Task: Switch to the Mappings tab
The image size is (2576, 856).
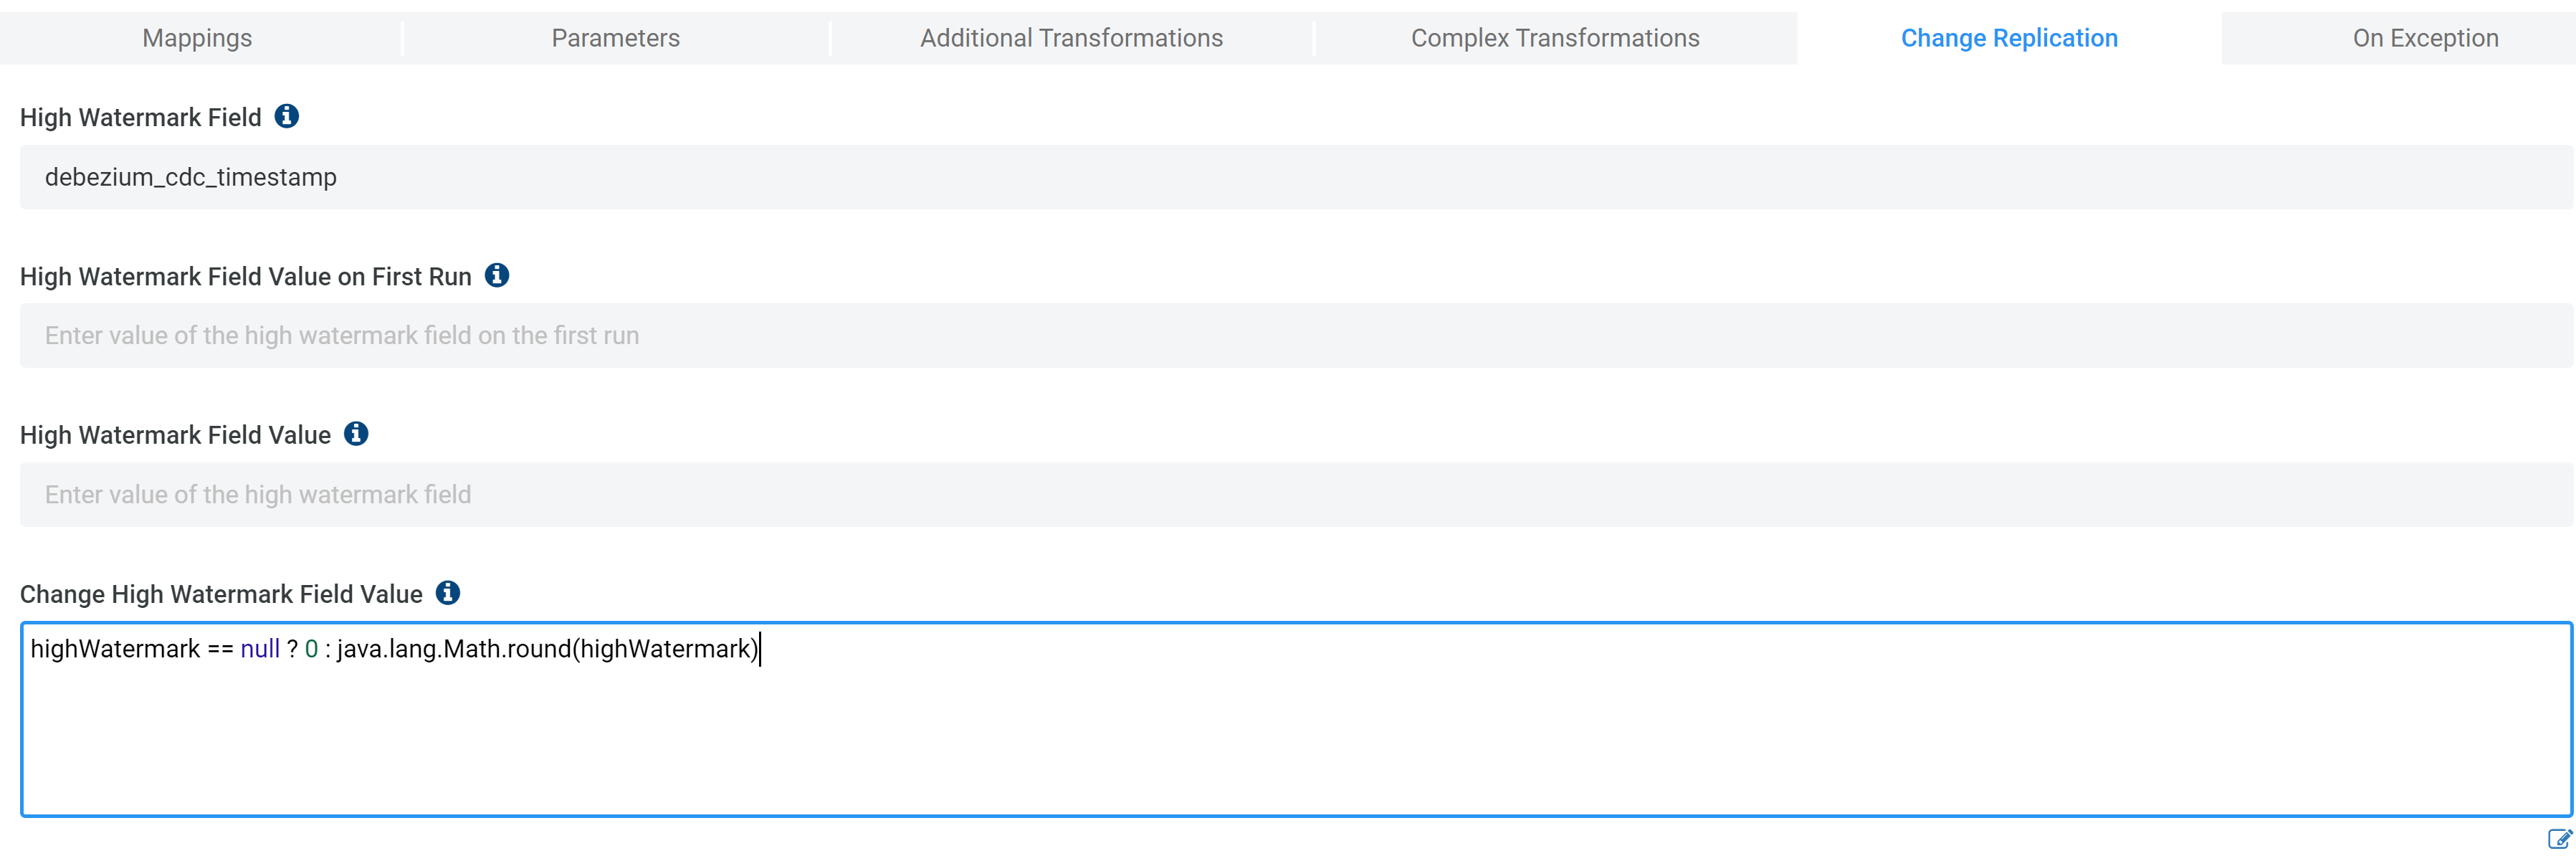Action: click(x=197, y=38)
